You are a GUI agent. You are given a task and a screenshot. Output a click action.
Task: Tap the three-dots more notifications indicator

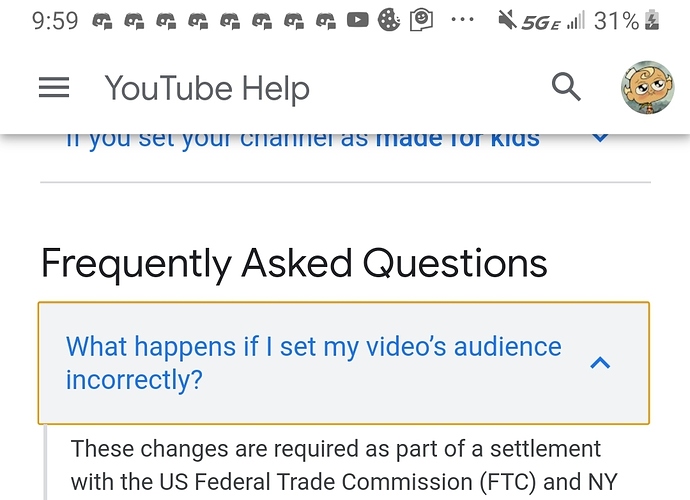[462, 21]
